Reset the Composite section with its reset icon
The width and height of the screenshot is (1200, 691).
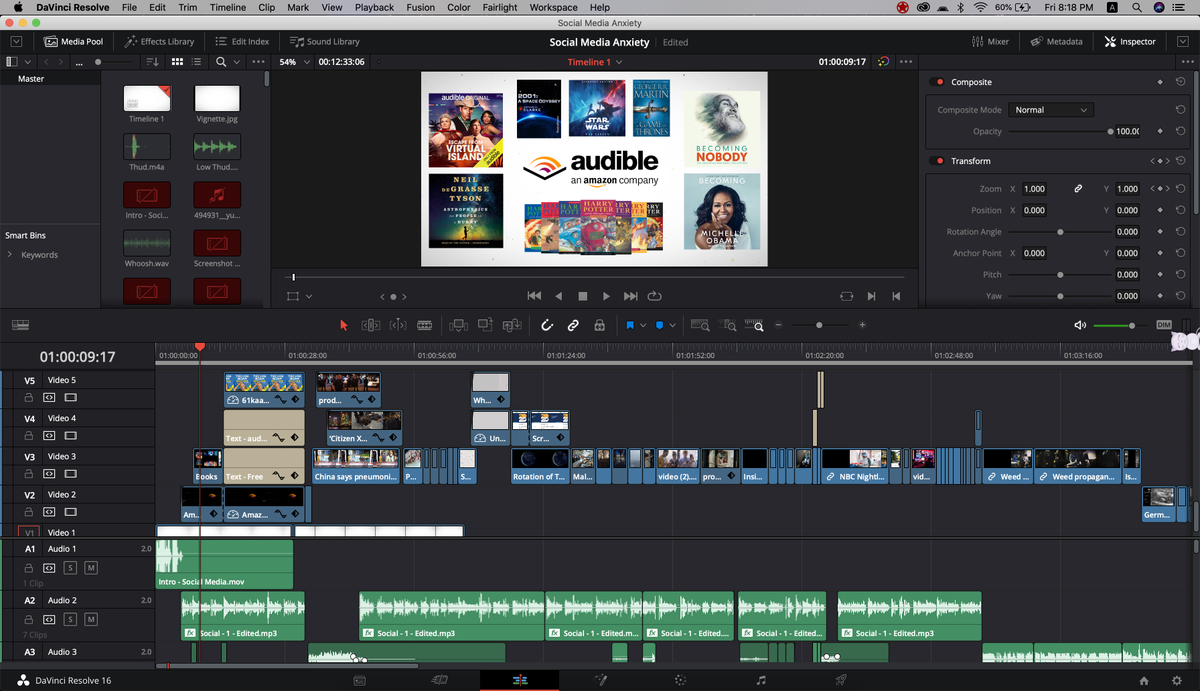coord(1181,82)
